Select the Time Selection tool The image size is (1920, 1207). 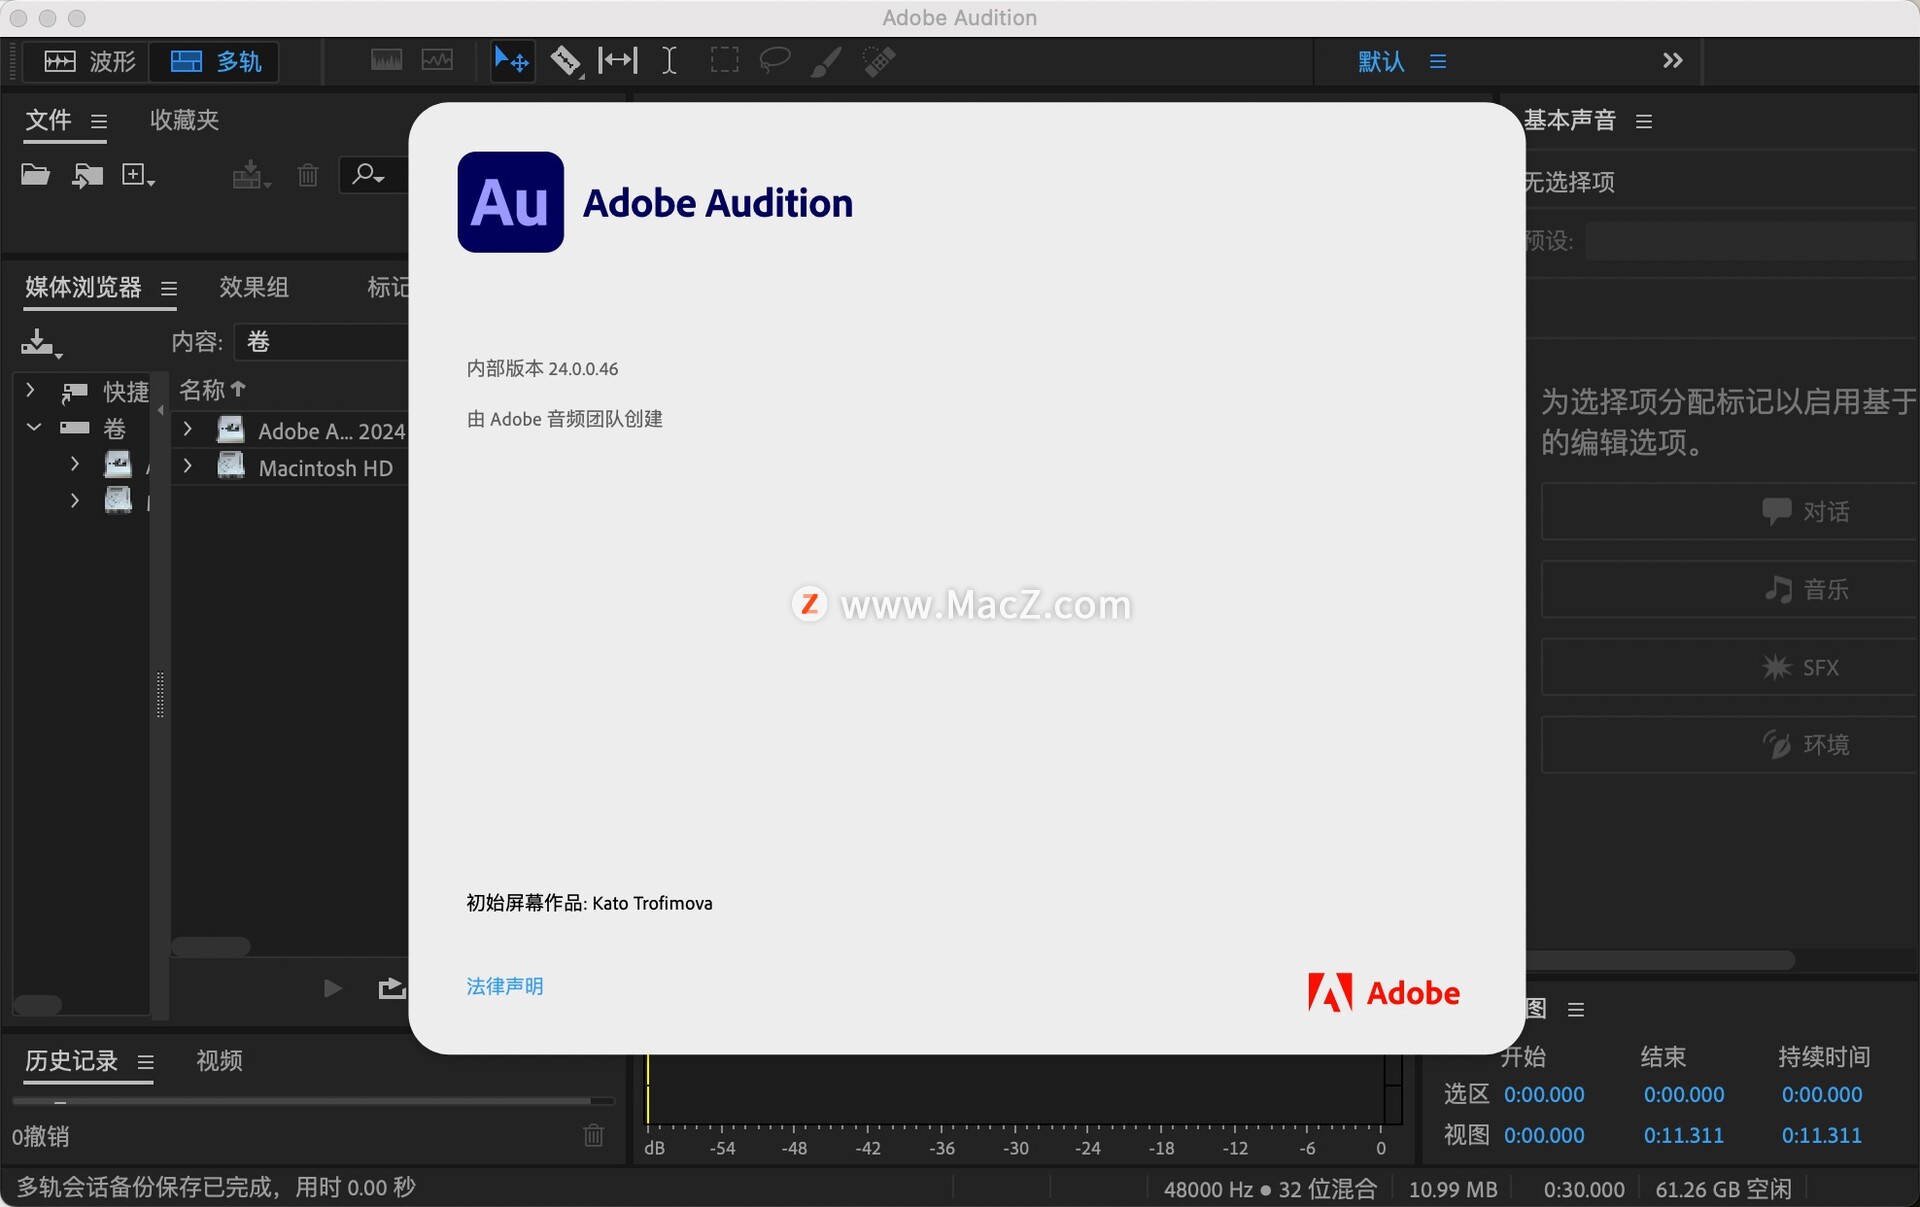pos(668,61)
